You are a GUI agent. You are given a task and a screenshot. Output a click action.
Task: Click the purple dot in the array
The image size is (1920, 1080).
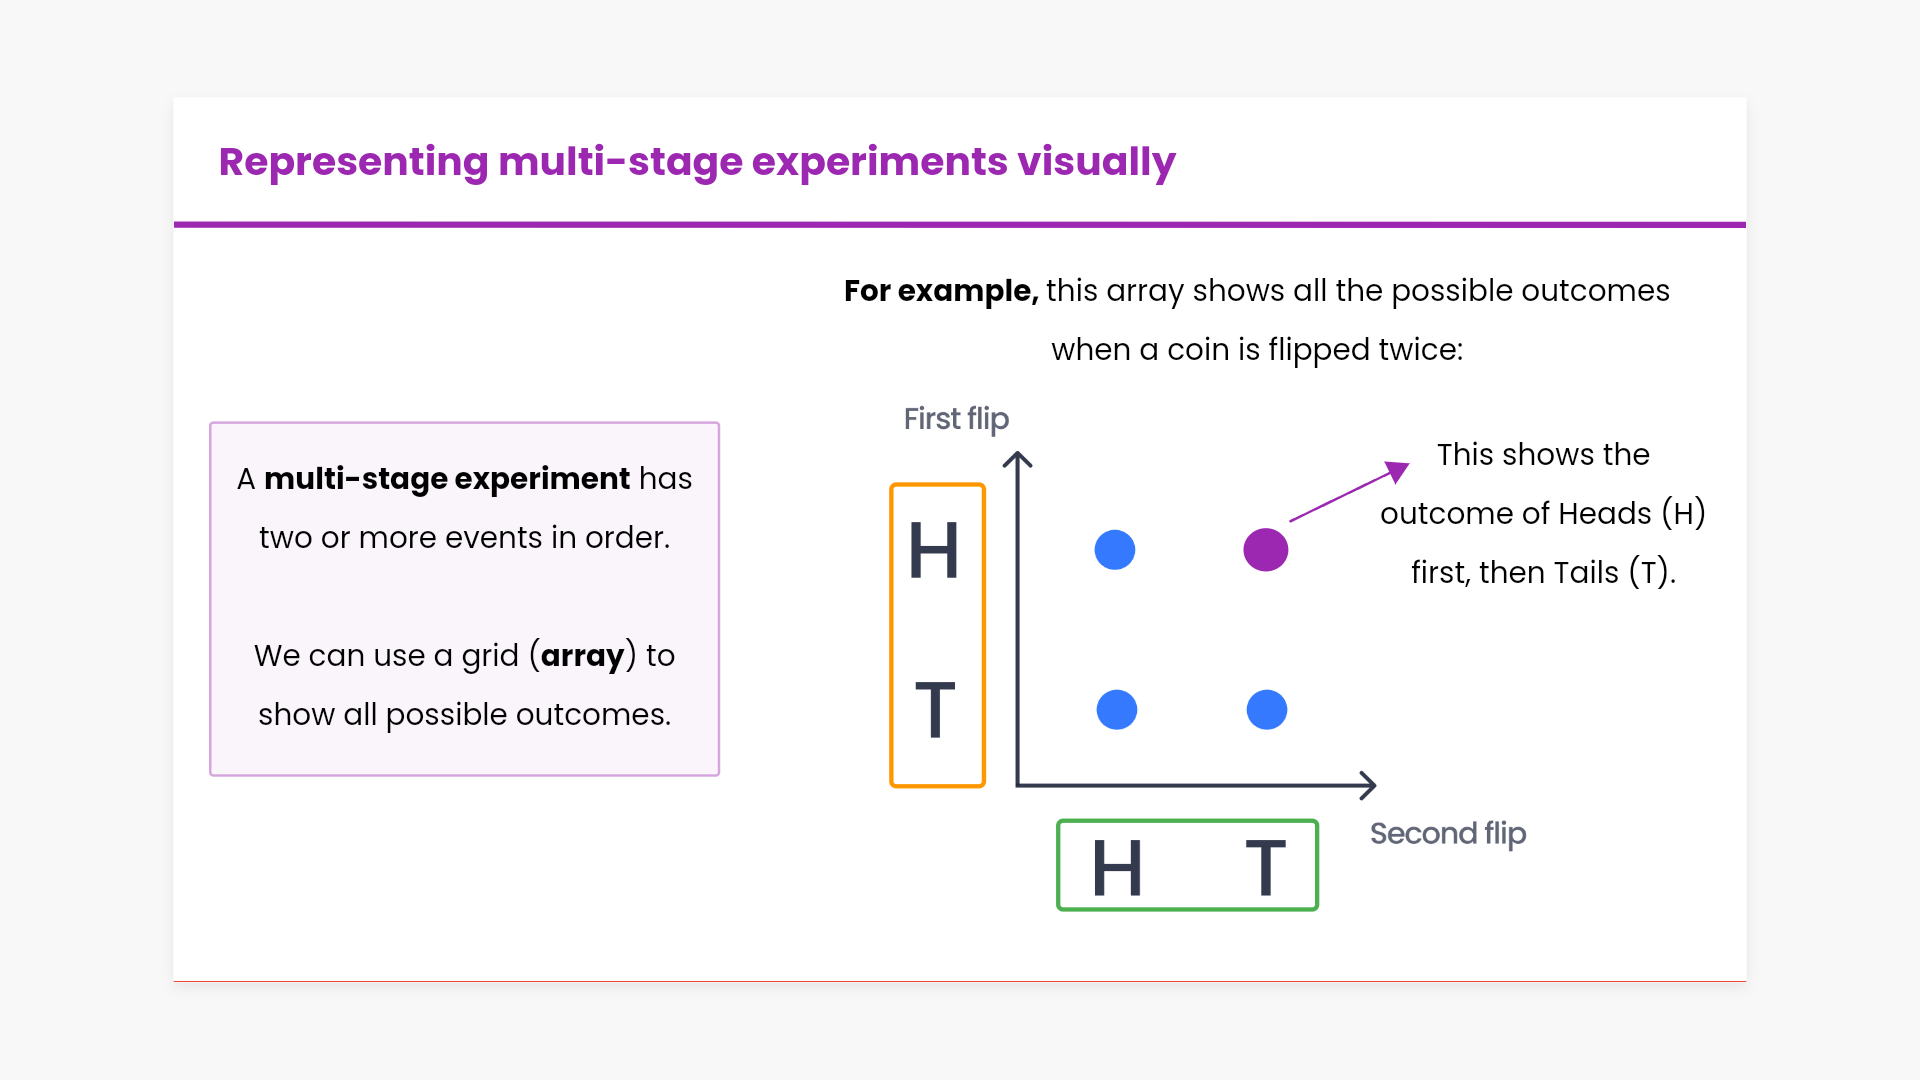[1265, 550]
